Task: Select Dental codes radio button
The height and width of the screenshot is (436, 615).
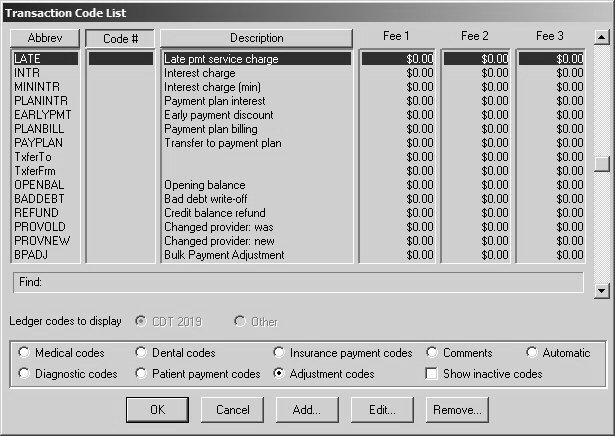Action: (141, 353)
